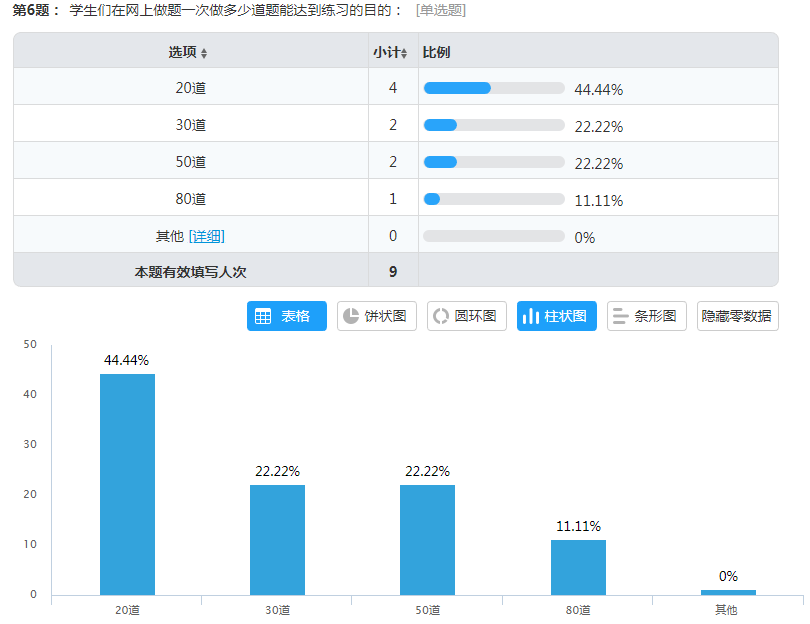Click the 50道 option cell in table

191,162
